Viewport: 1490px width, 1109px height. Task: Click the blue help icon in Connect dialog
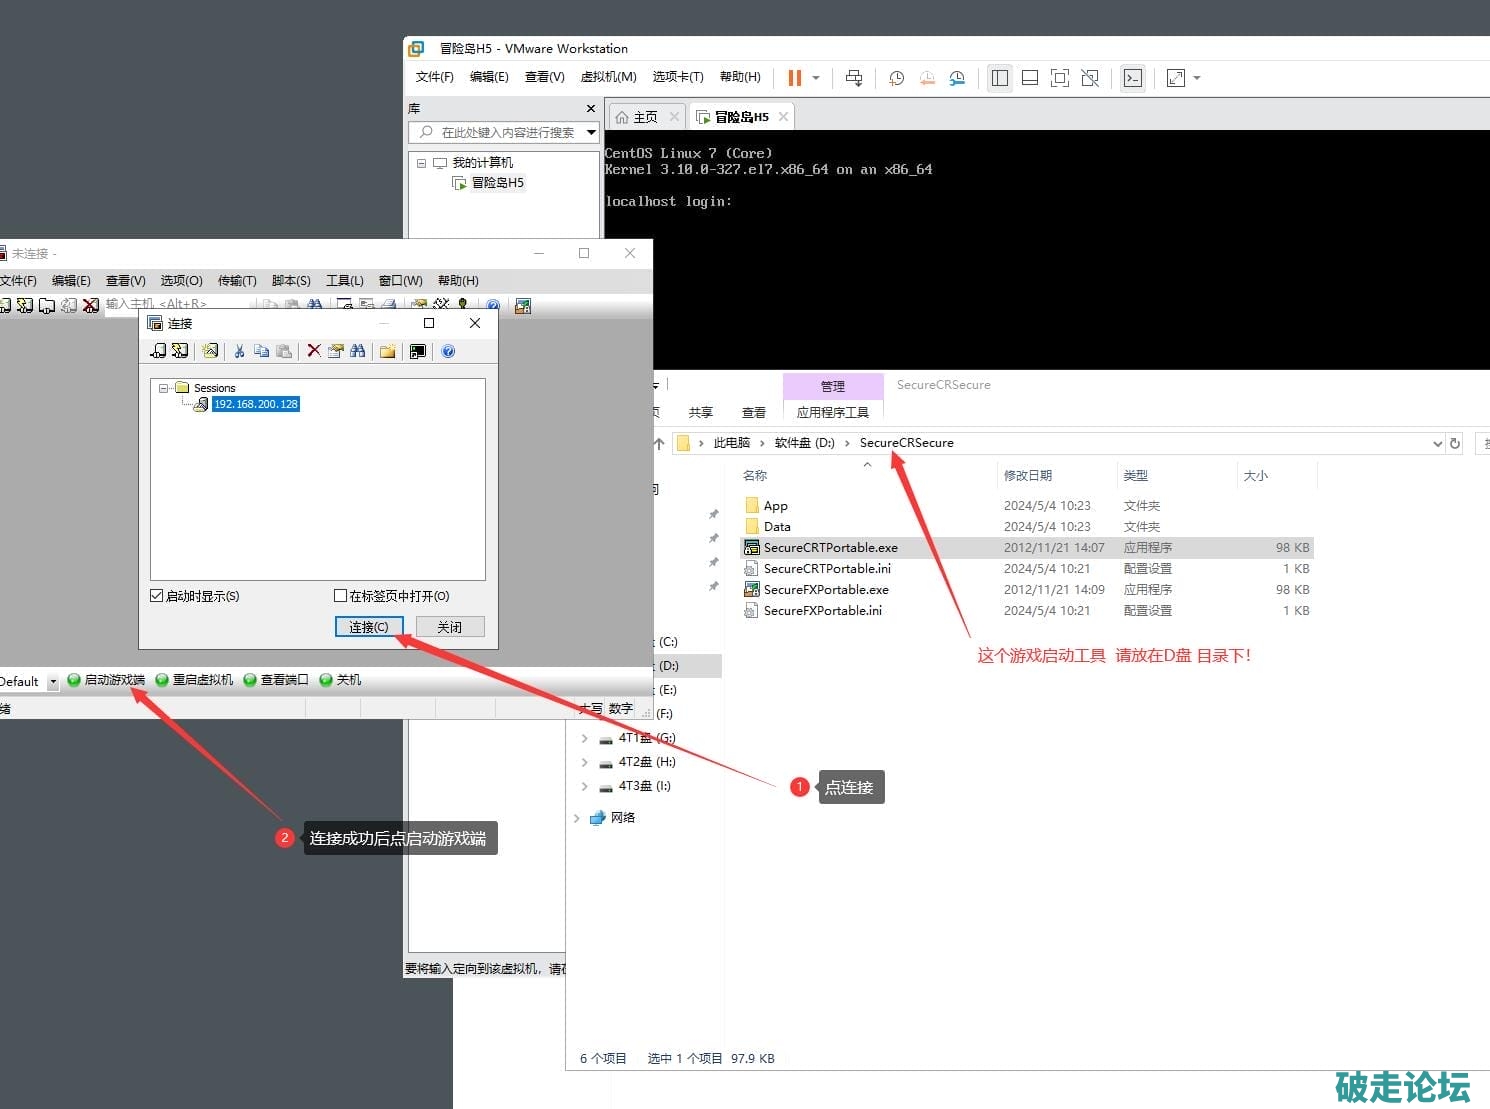448,351
